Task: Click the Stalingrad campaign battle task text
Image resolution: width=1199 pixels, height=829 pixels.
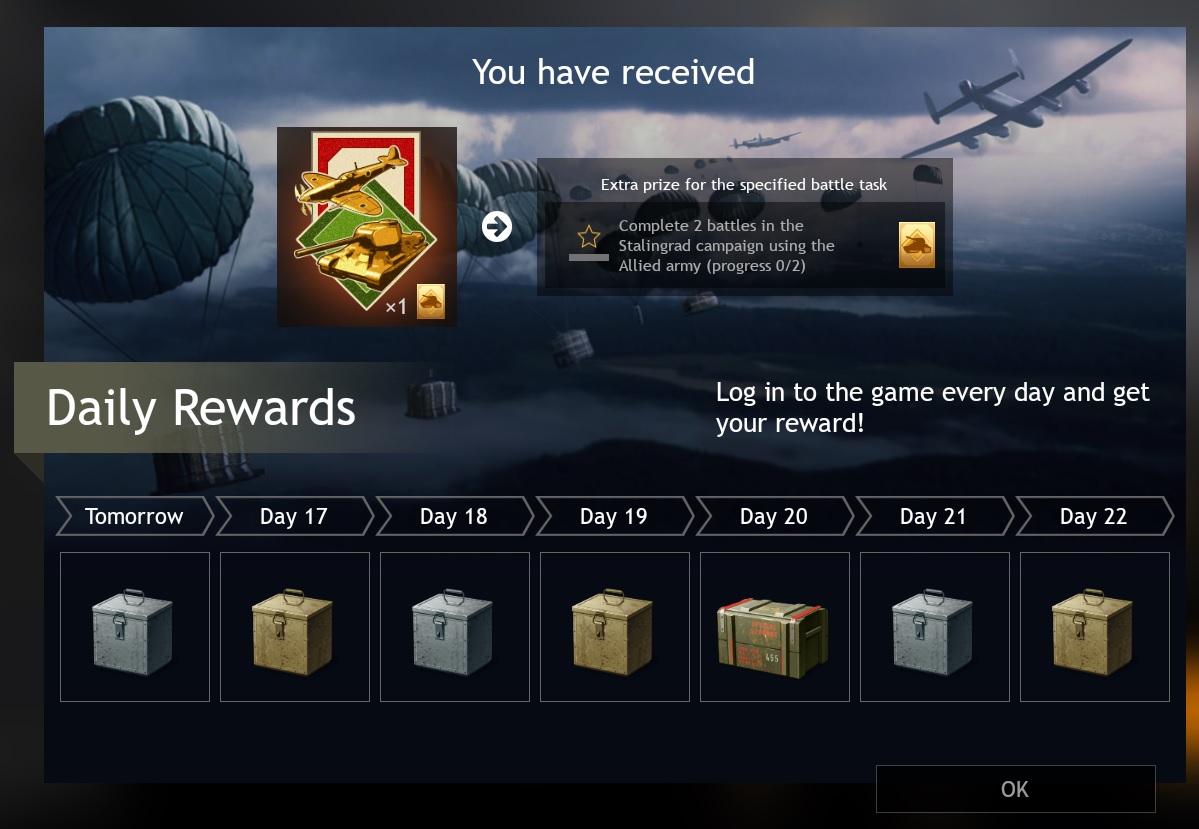Action: click(x=726, y=245)
